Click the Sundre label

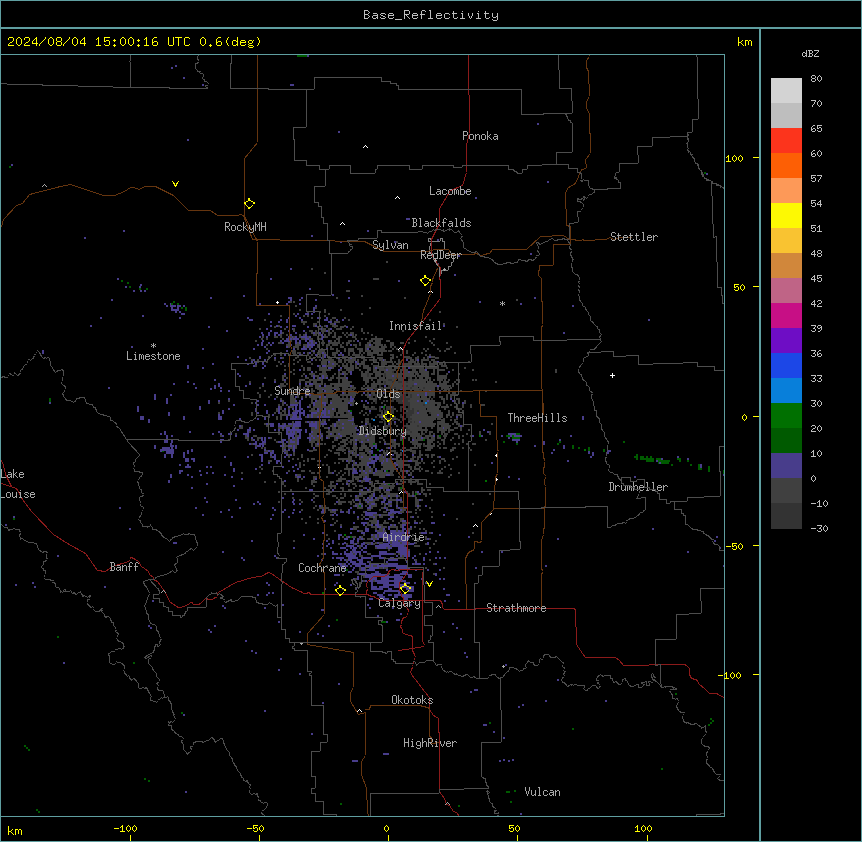pyautogui.click(x=292, y=391)
